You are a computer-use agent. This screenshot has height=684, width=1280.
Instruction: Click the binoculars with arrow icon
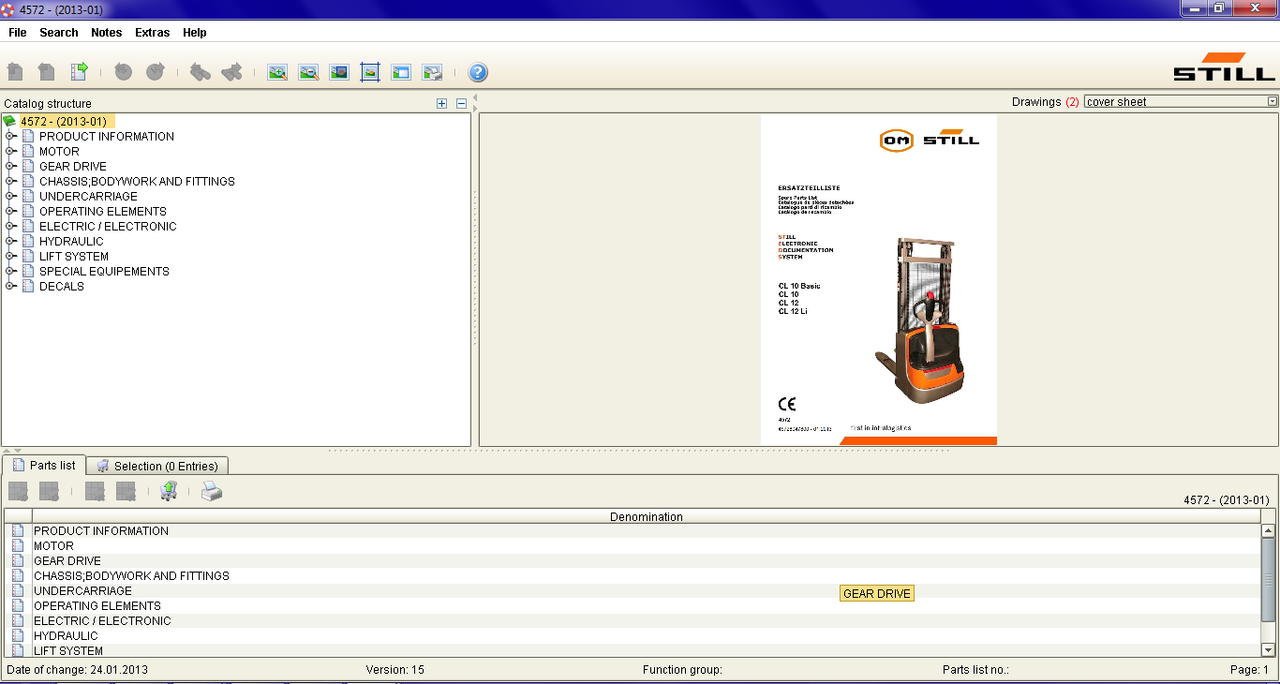pos(232,72)
